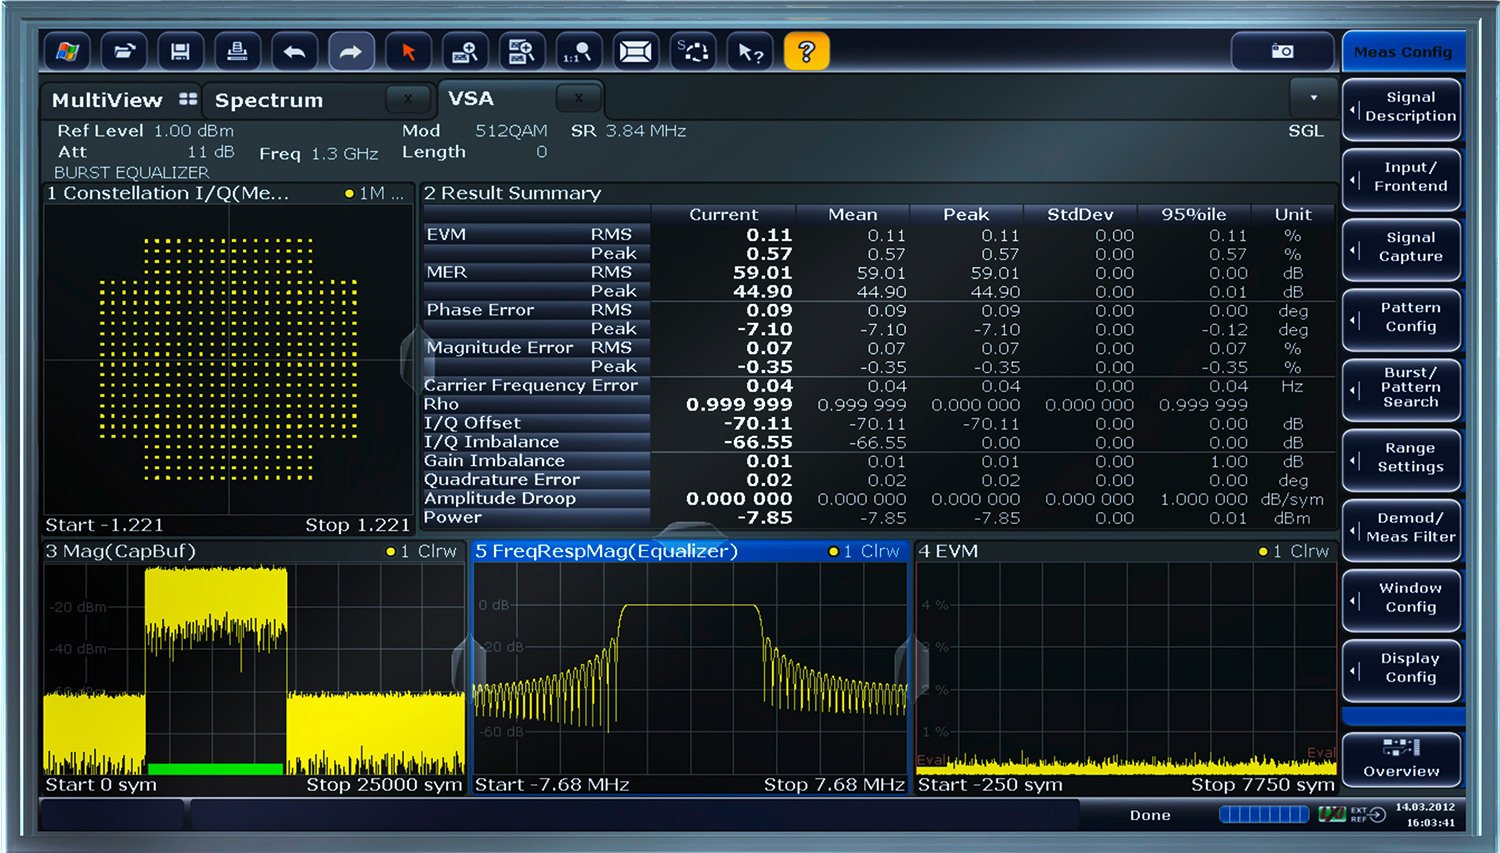1500x853 pixels.
Task: Expand the Range Settings menu
Action: click(1402, 458)
